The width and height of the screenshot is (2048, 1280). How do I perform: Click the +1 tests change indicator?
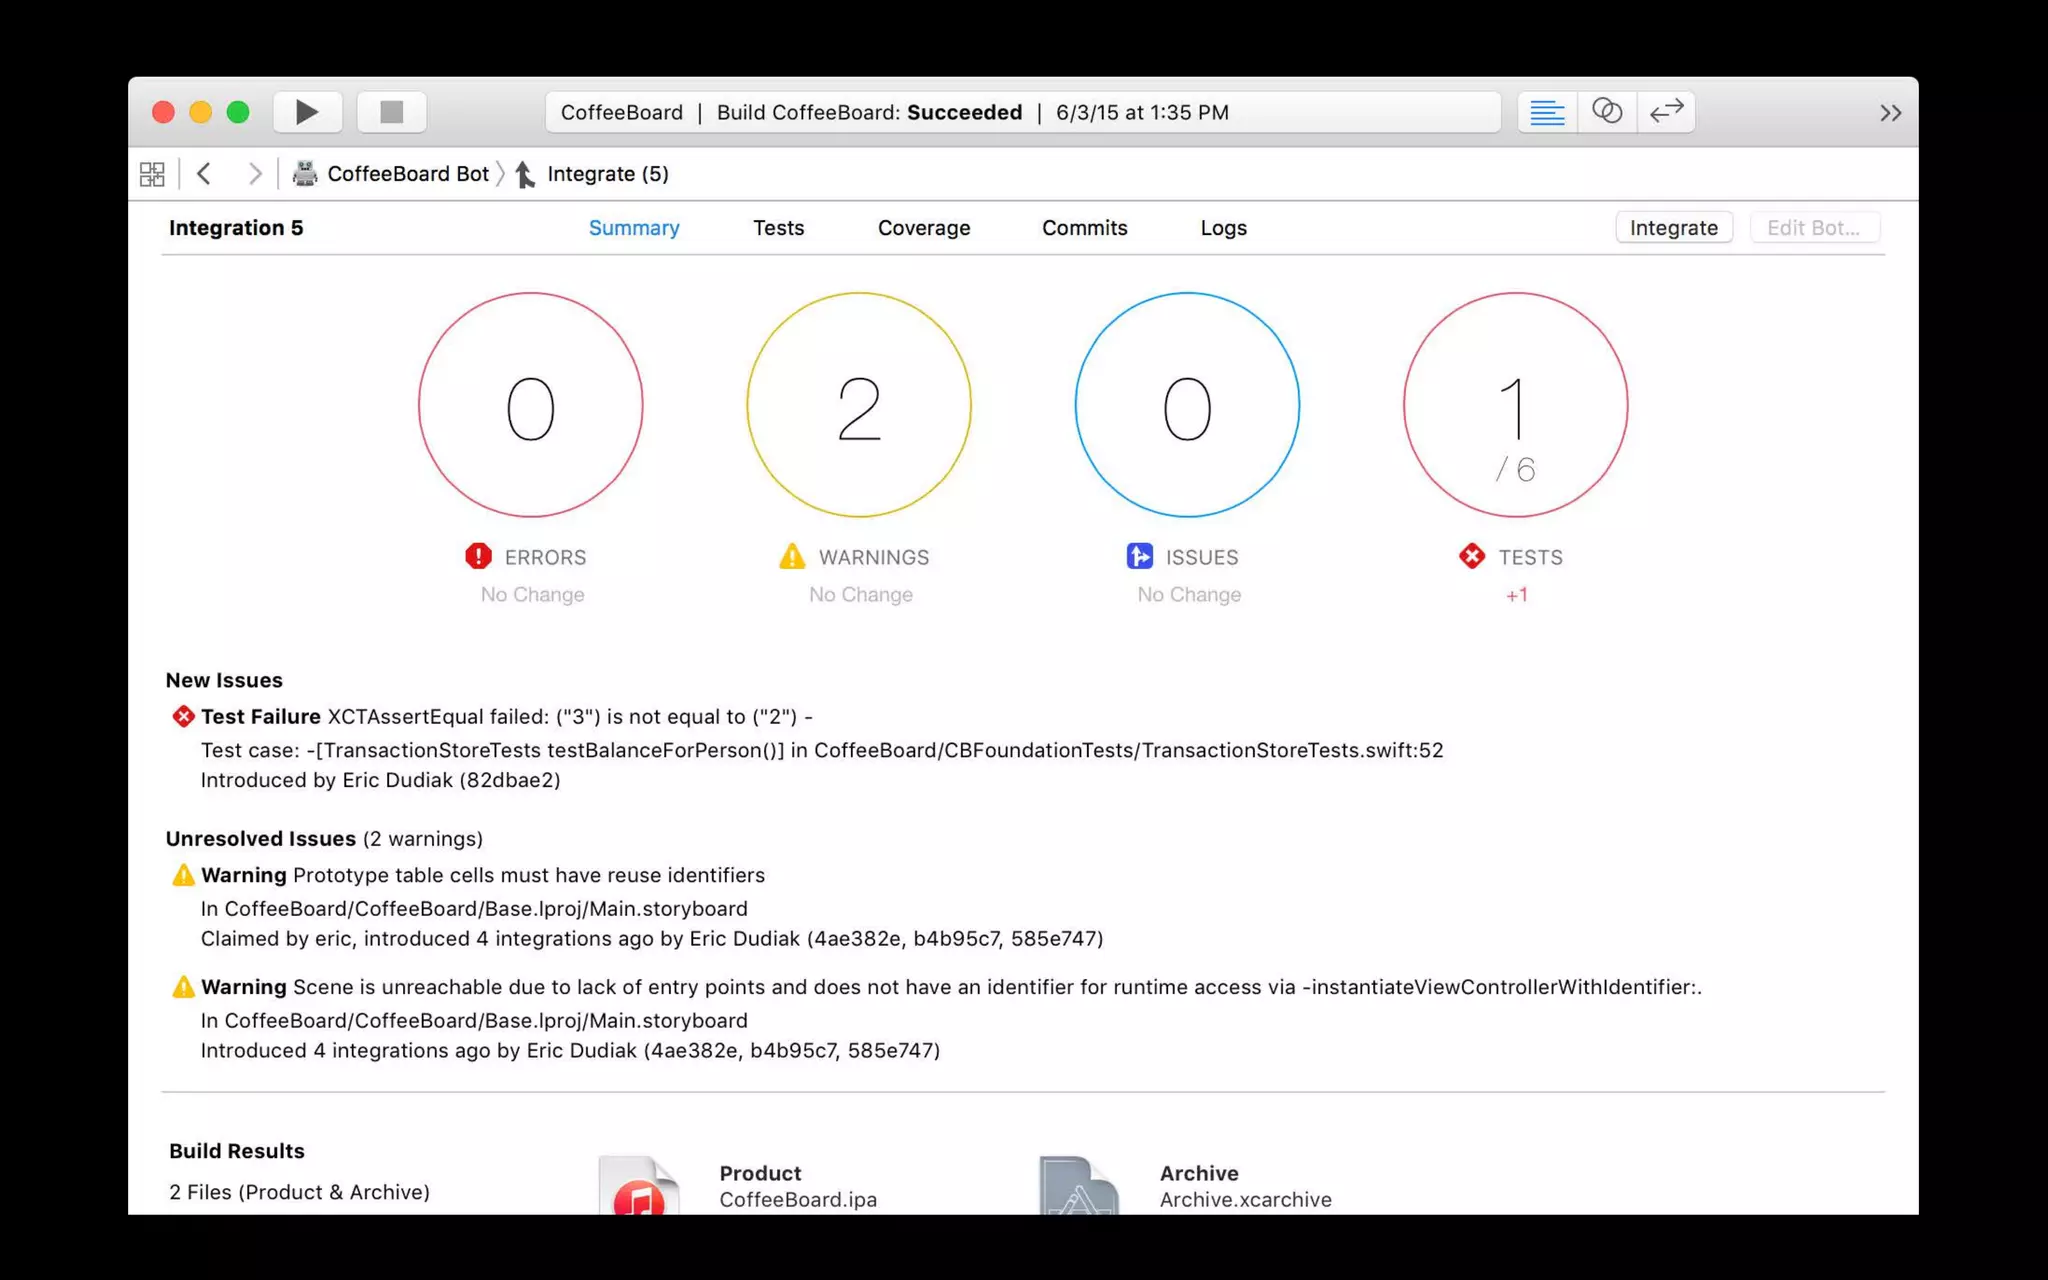pos(1516,595)
